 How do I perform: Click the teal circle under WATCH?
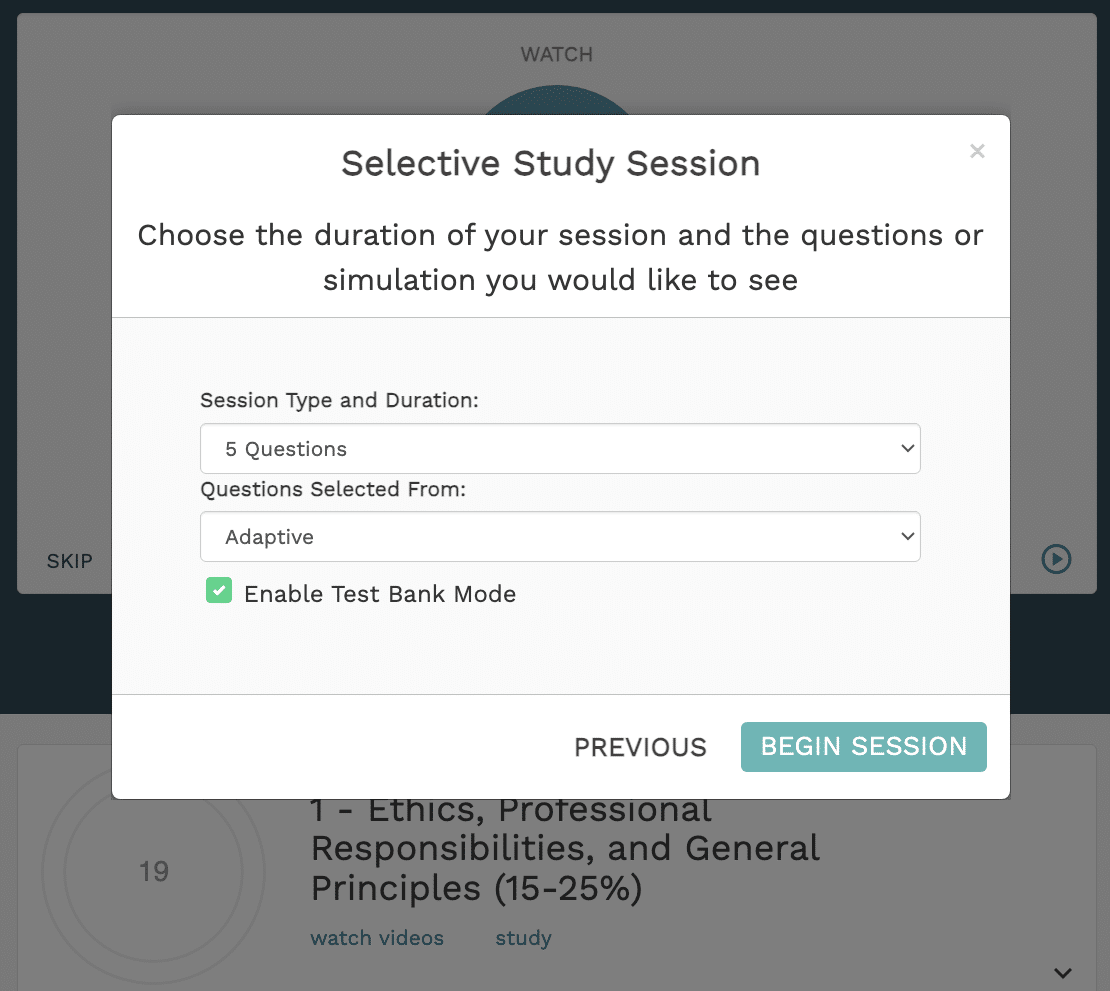point(556,102)
